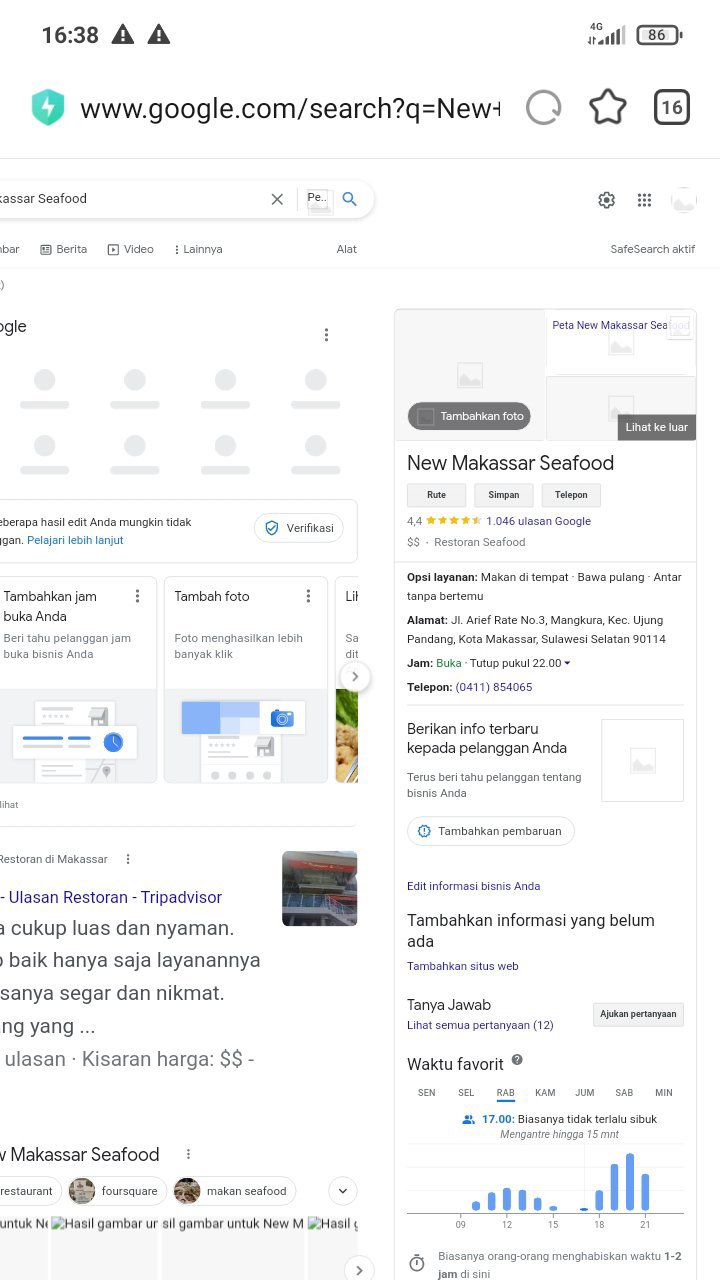Bookmark page with star icon
The height and width of the screenshot is (1280, 720).
click(x=607, y=108)
